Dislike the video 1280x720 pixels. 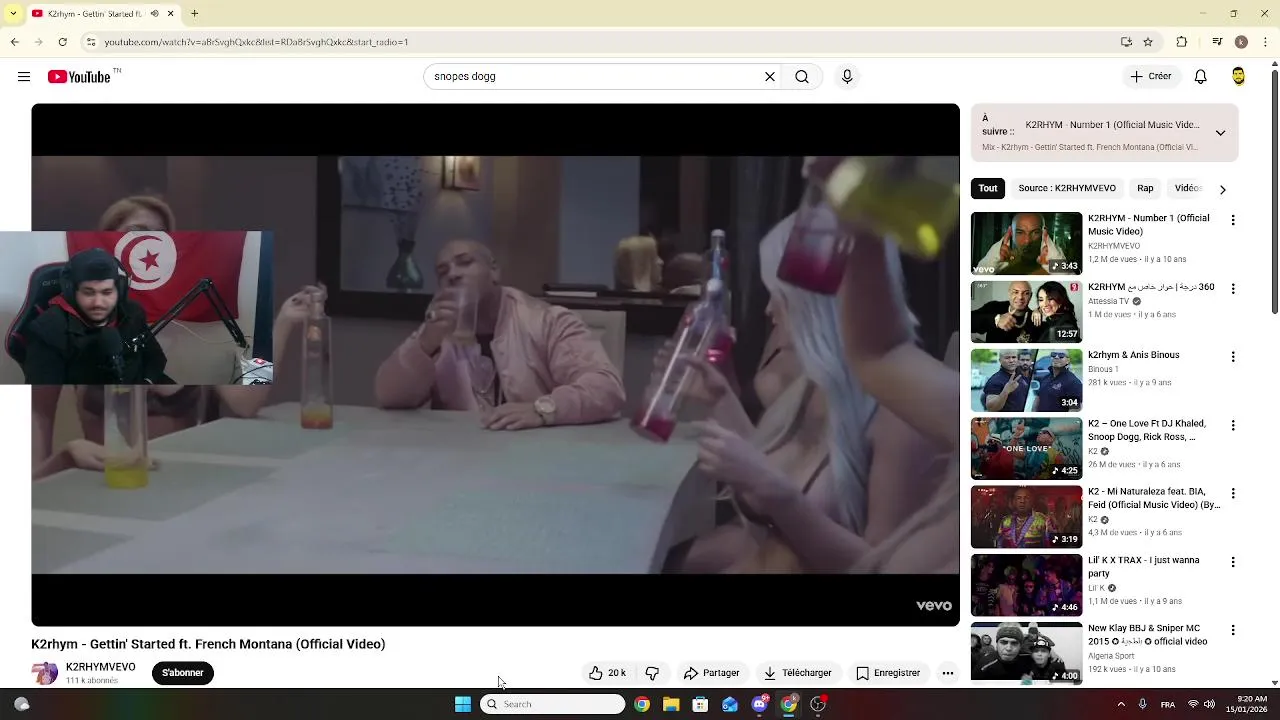(x=652, y=673)
